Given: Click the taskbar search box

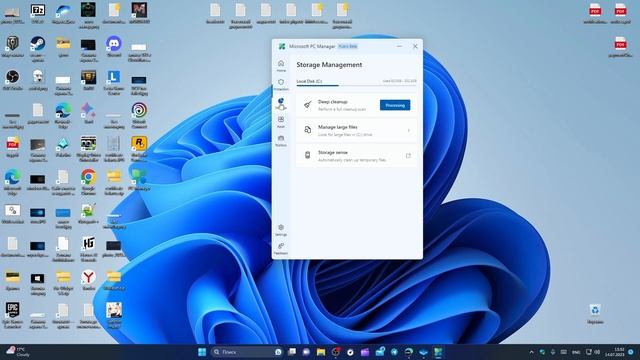Looking at the screenshot, I should point(247,352).
